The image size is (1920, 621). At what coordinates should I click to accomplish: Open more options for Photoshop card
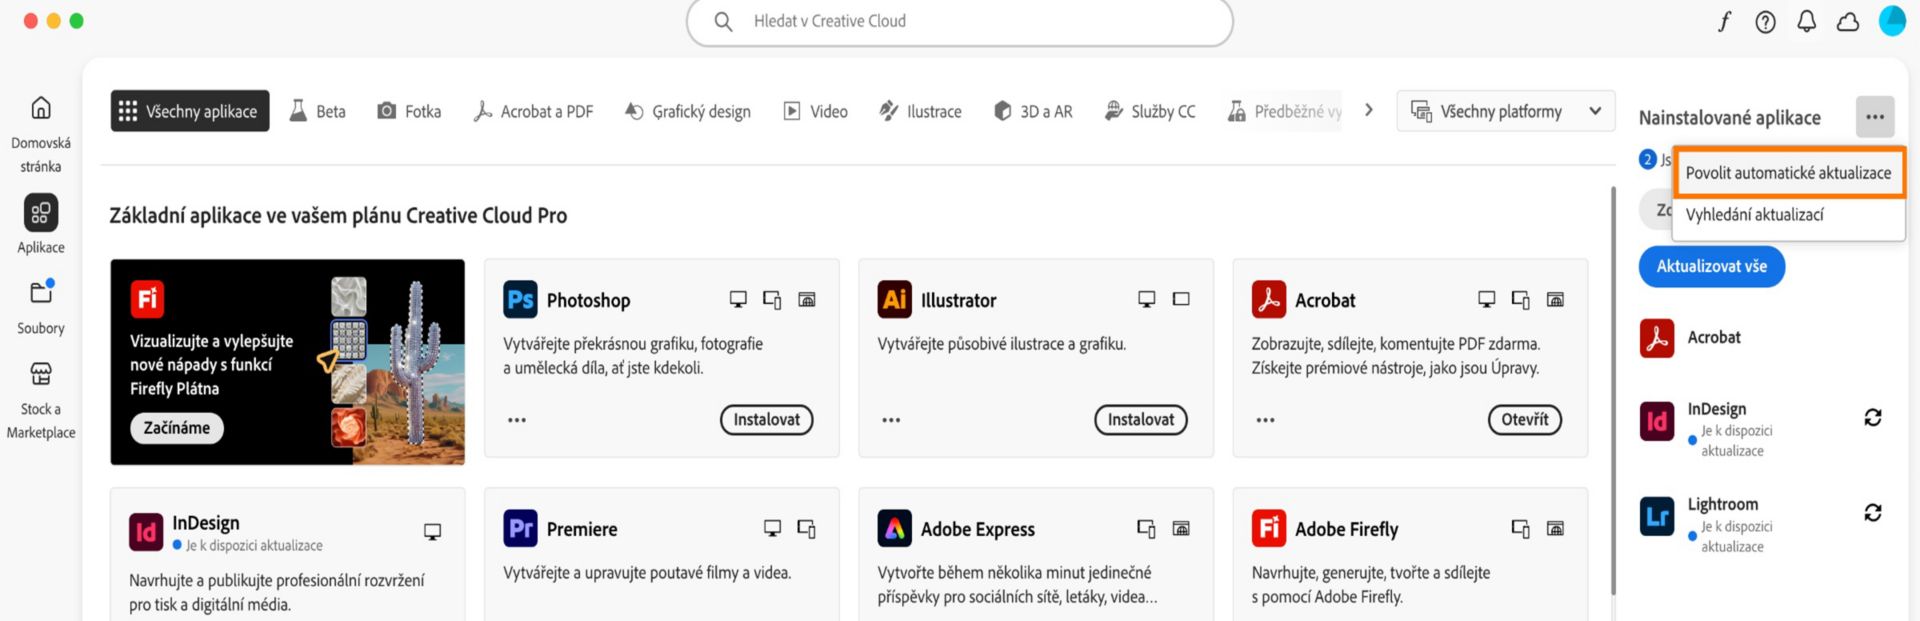point(517,420)
